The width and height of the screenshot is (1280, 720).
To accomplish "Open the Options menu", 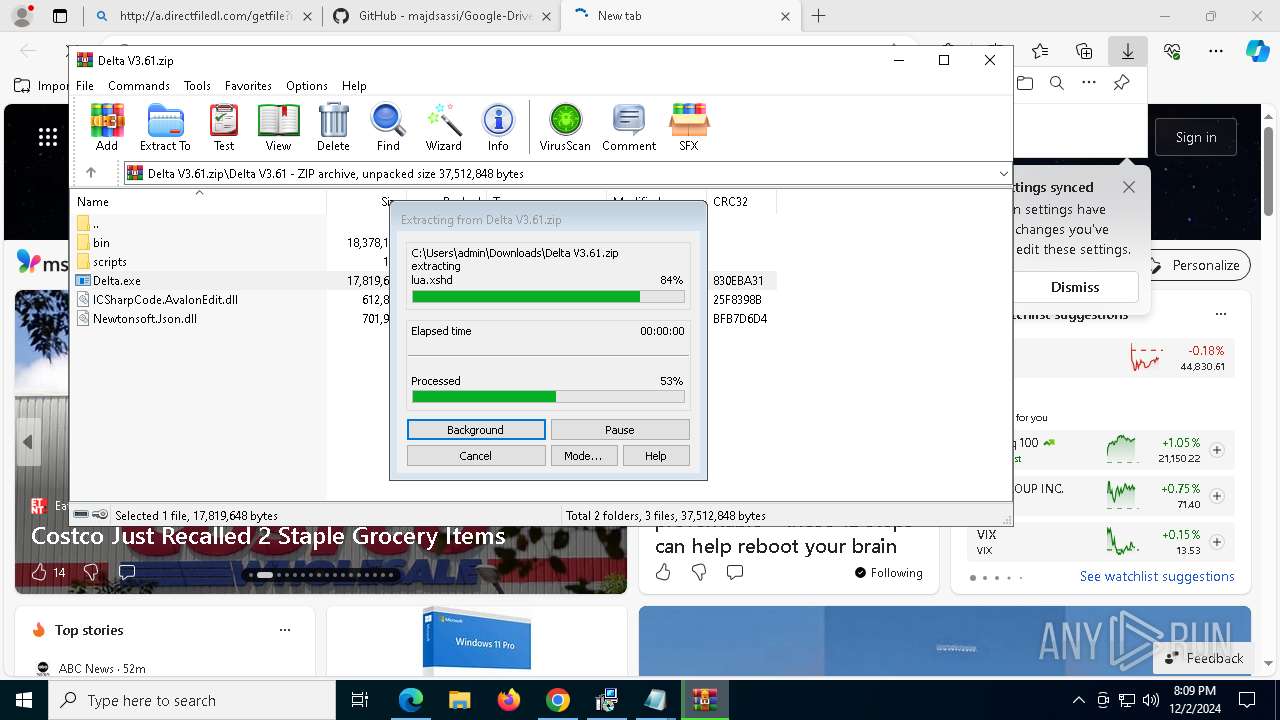I will 307,86.
